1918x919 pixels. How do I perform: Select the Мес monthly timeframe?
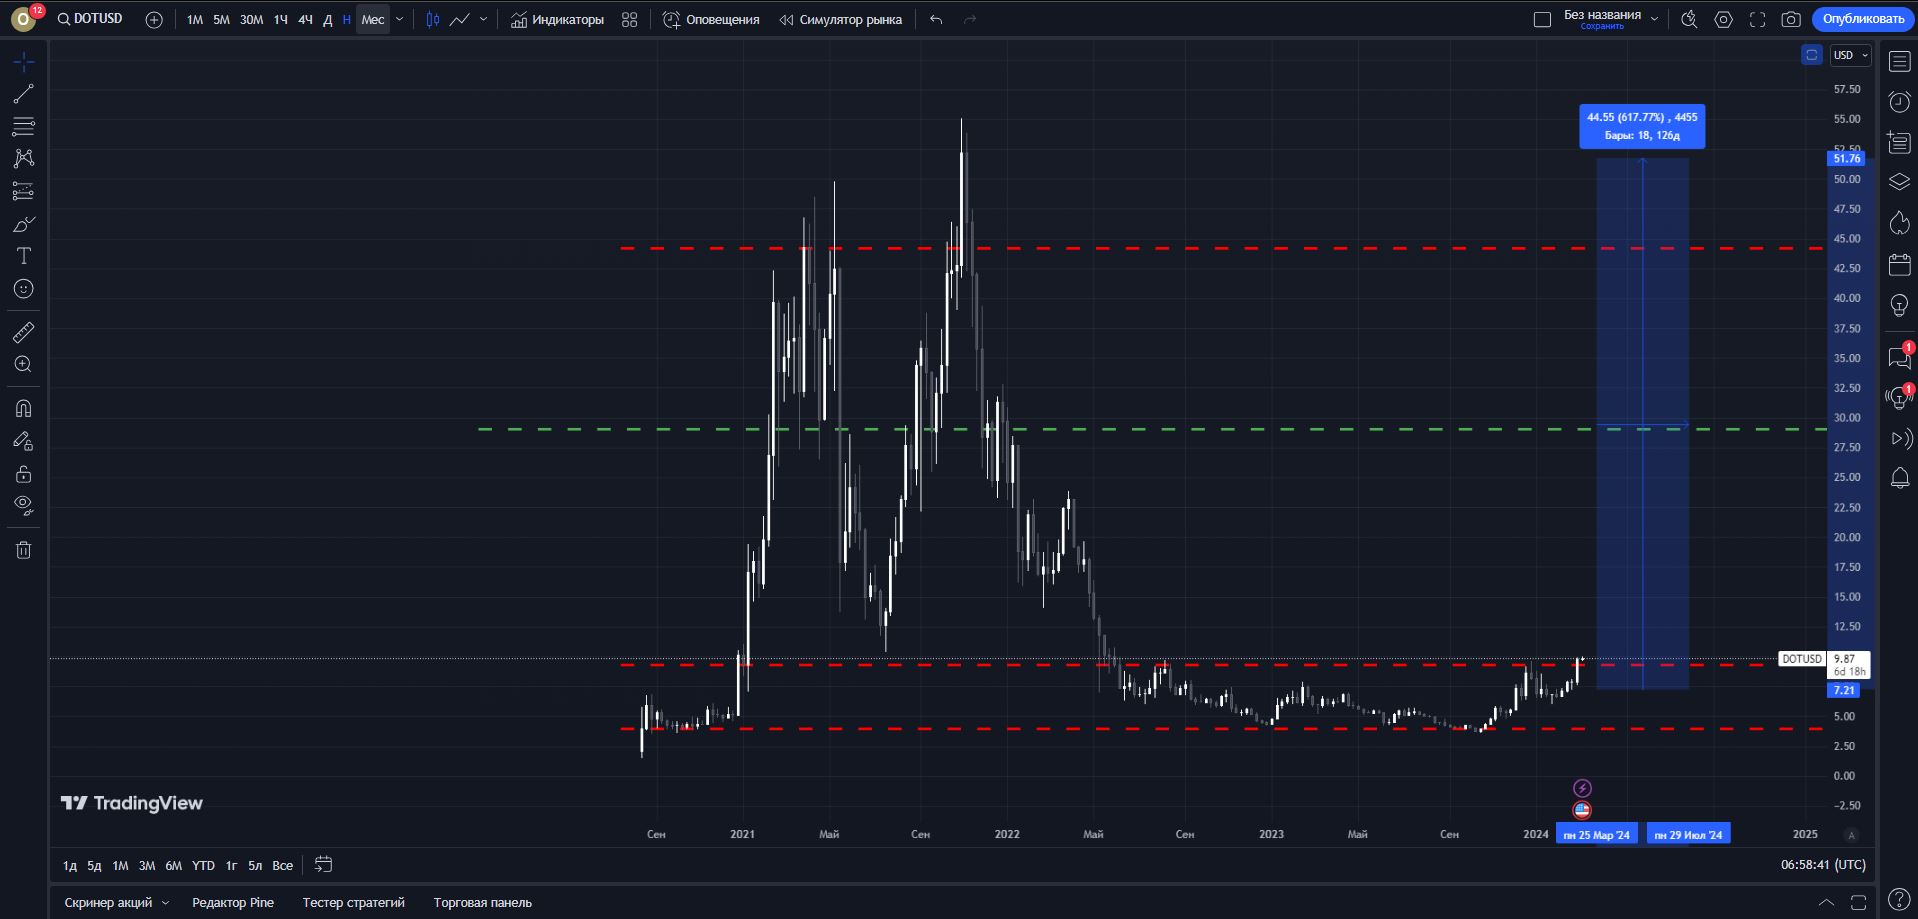pos(372,19)
